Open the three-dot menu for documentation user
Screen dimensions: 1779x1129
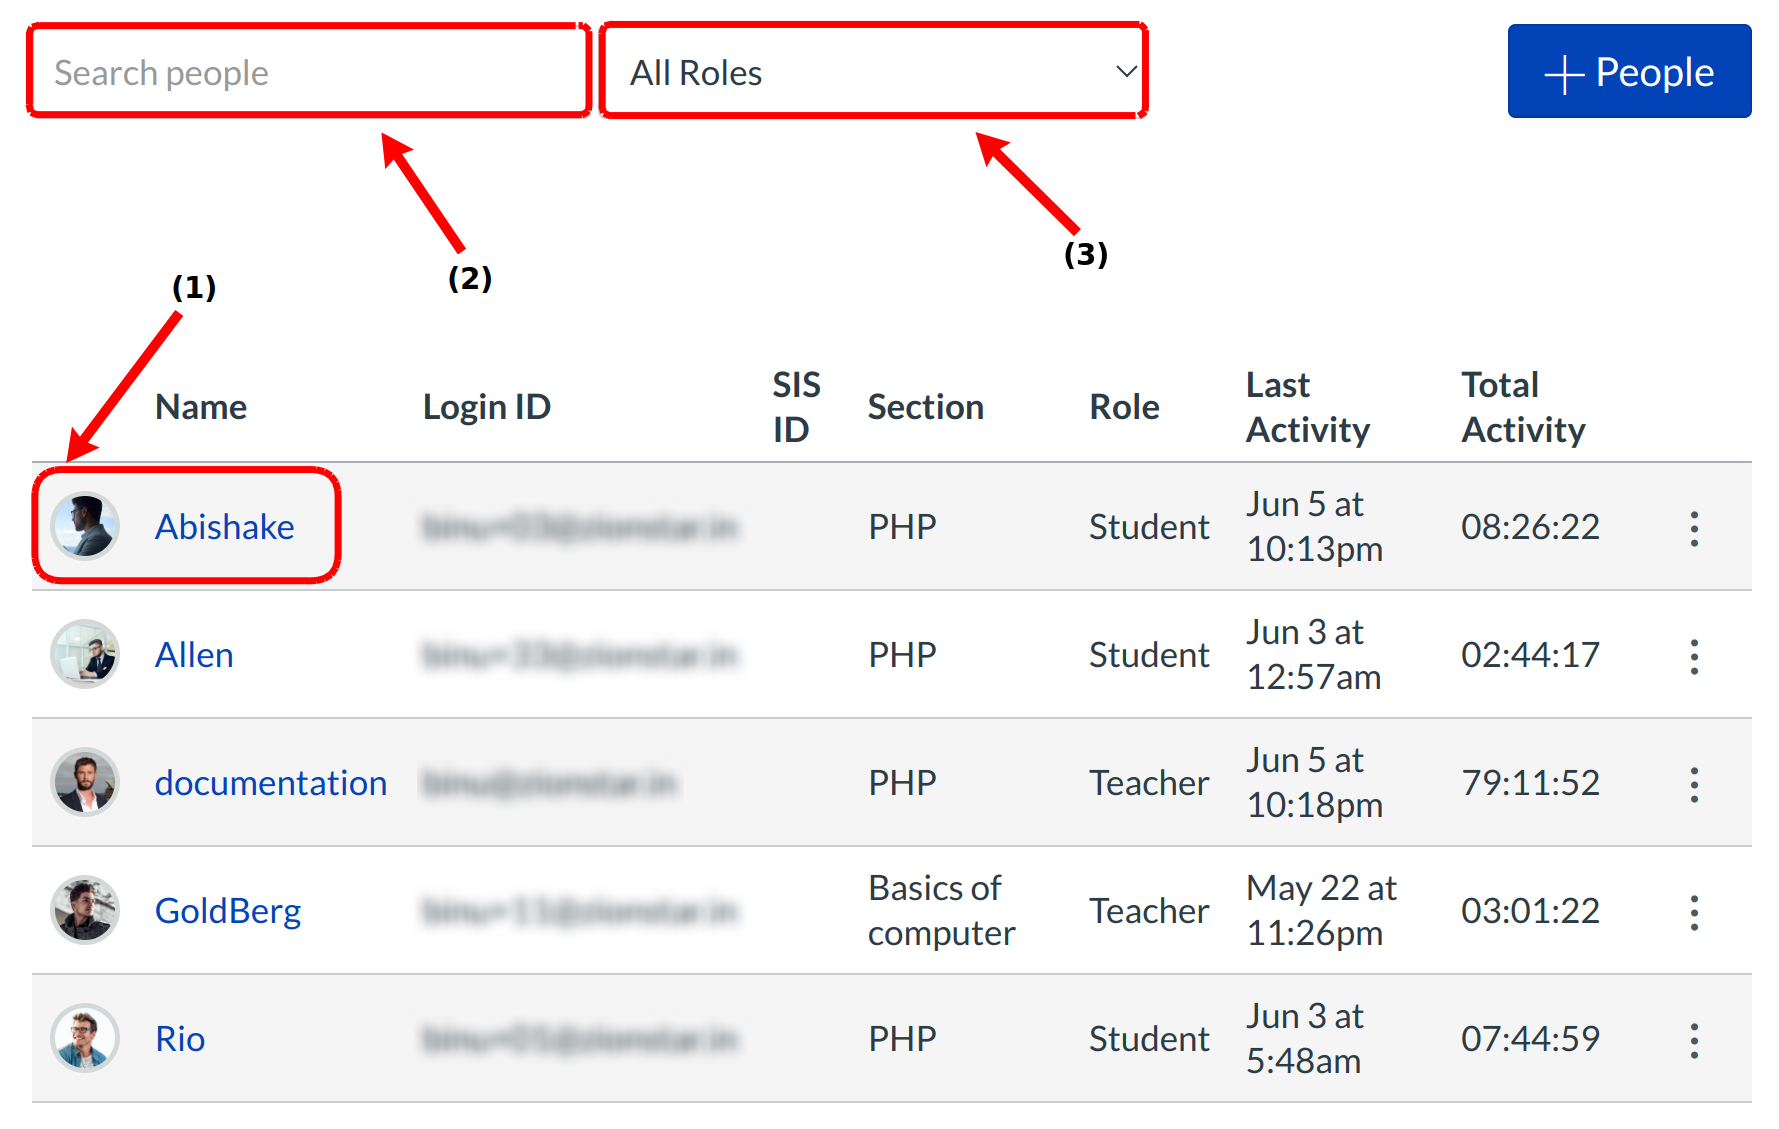(x=1693, y=784)
